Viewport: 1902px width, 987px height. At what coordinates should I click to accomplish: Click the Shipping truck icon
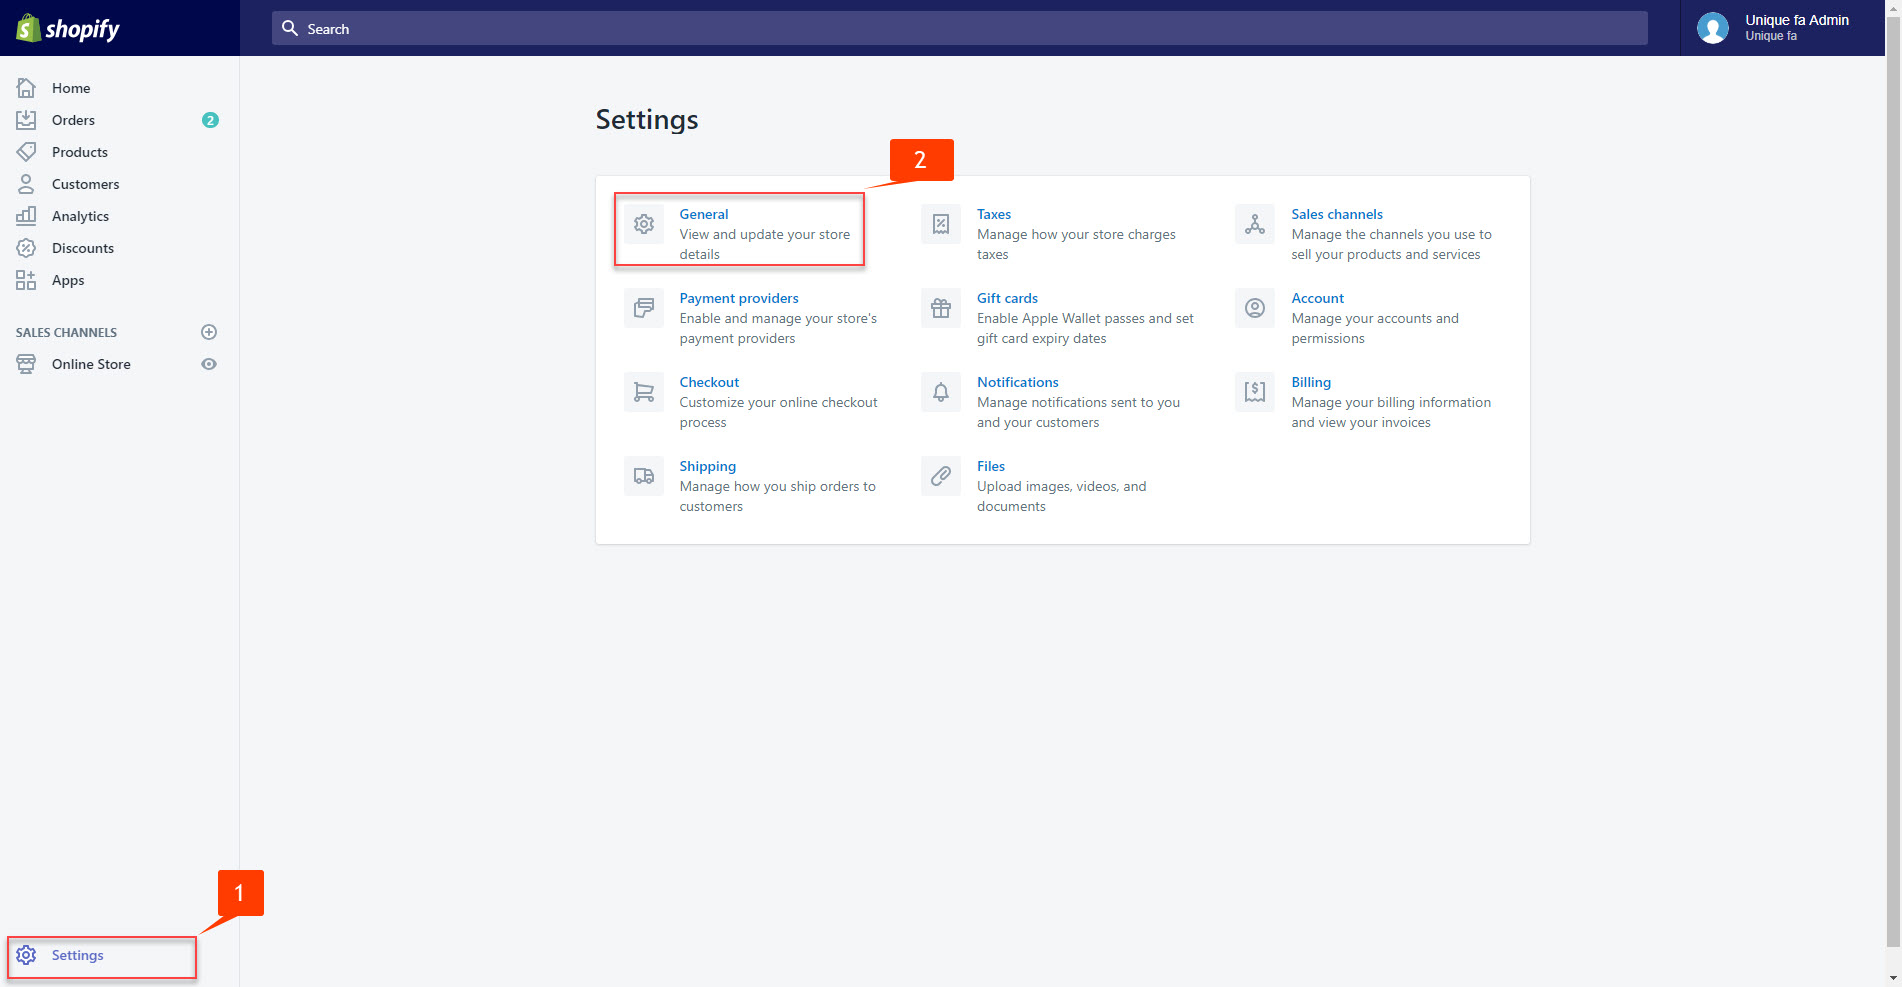tap(644, 476)
